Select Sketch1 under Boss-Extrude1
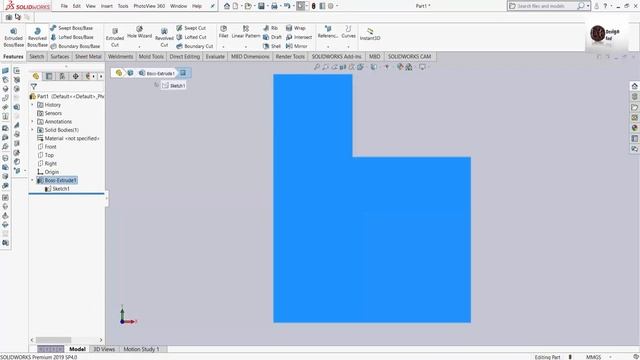This screenshot has width=640, height=360. (x=57, y=189)
